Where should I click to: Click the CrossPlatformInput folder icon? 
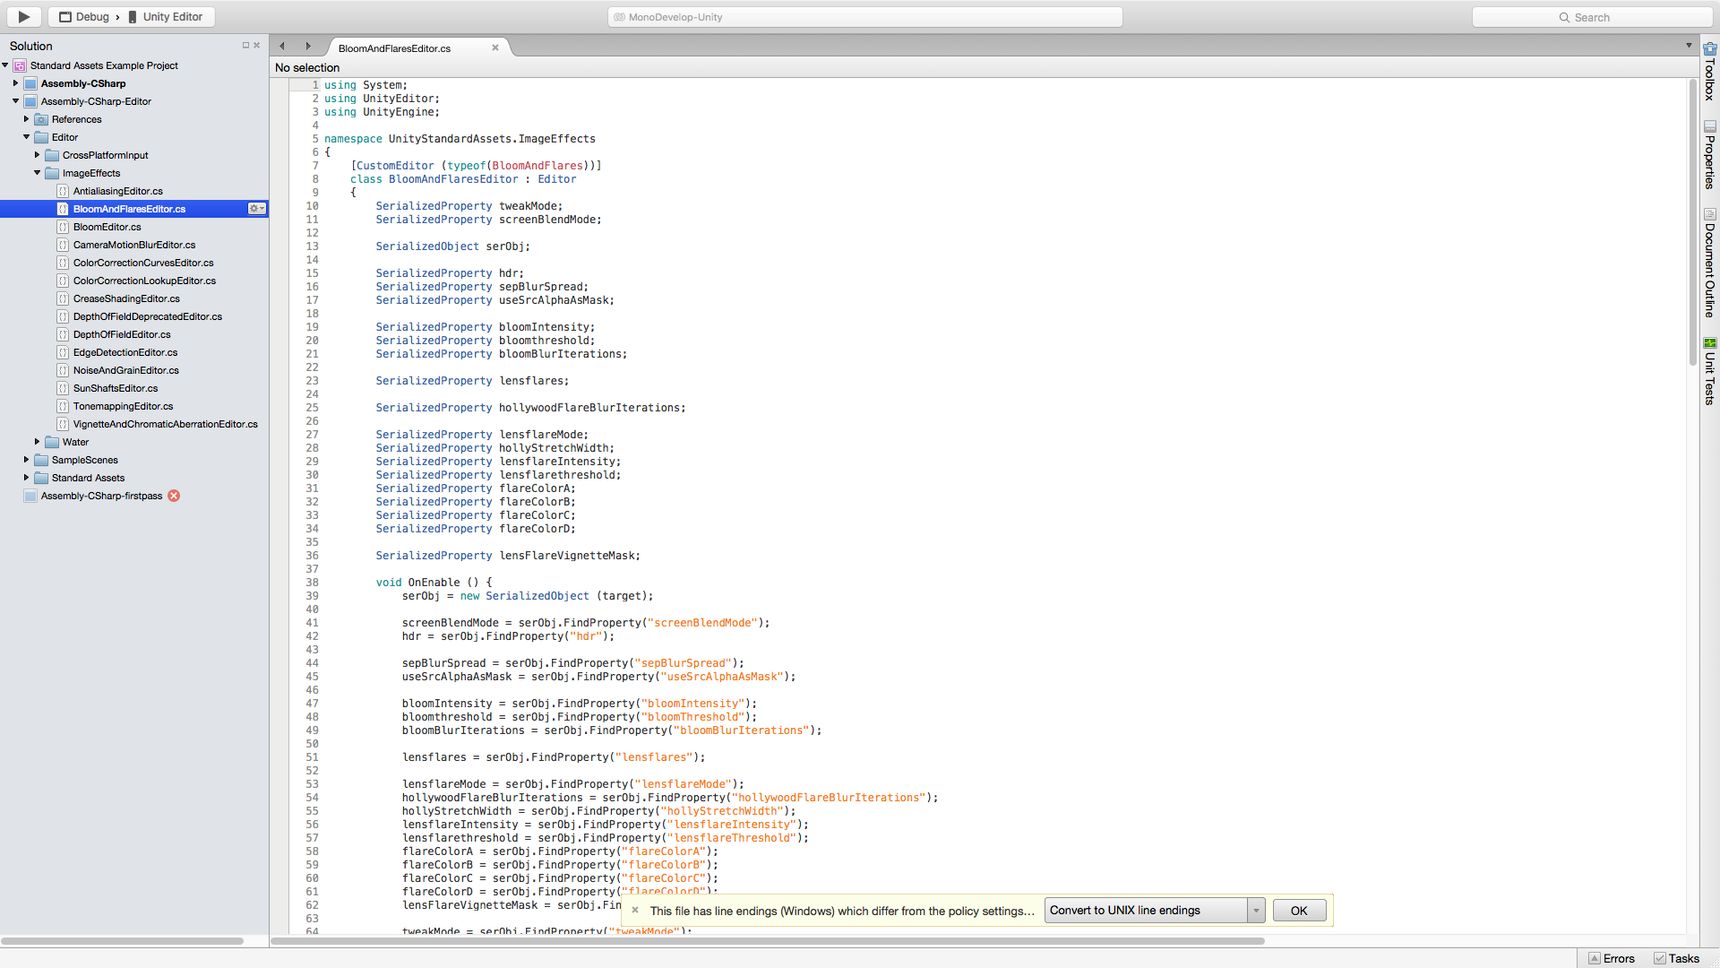[52, 155]
